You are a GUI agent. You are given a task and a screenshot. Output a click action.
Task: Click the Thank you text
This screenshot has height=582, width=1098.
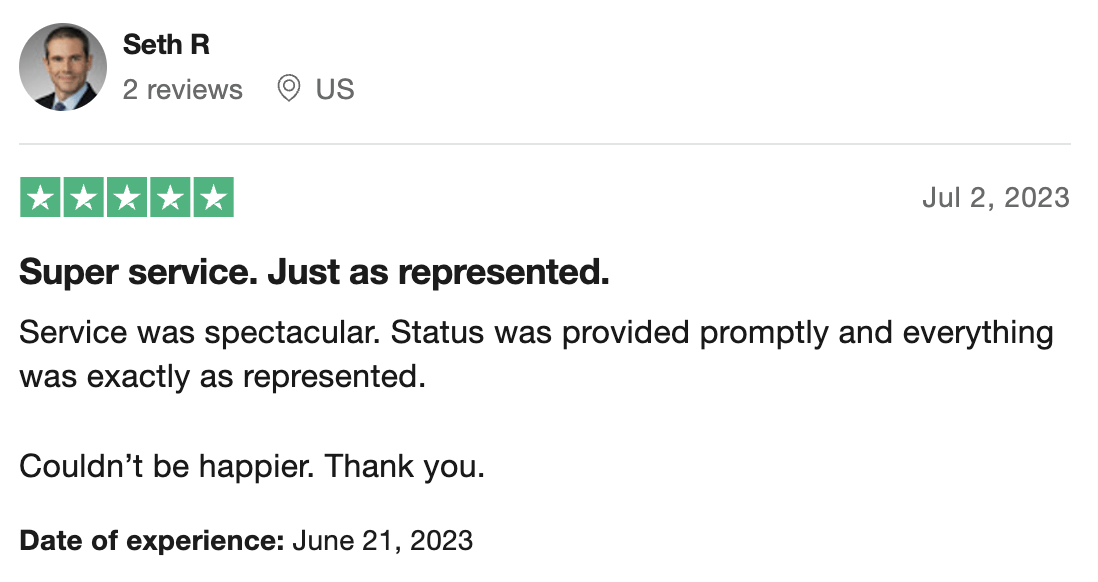[x=405, y=466]
